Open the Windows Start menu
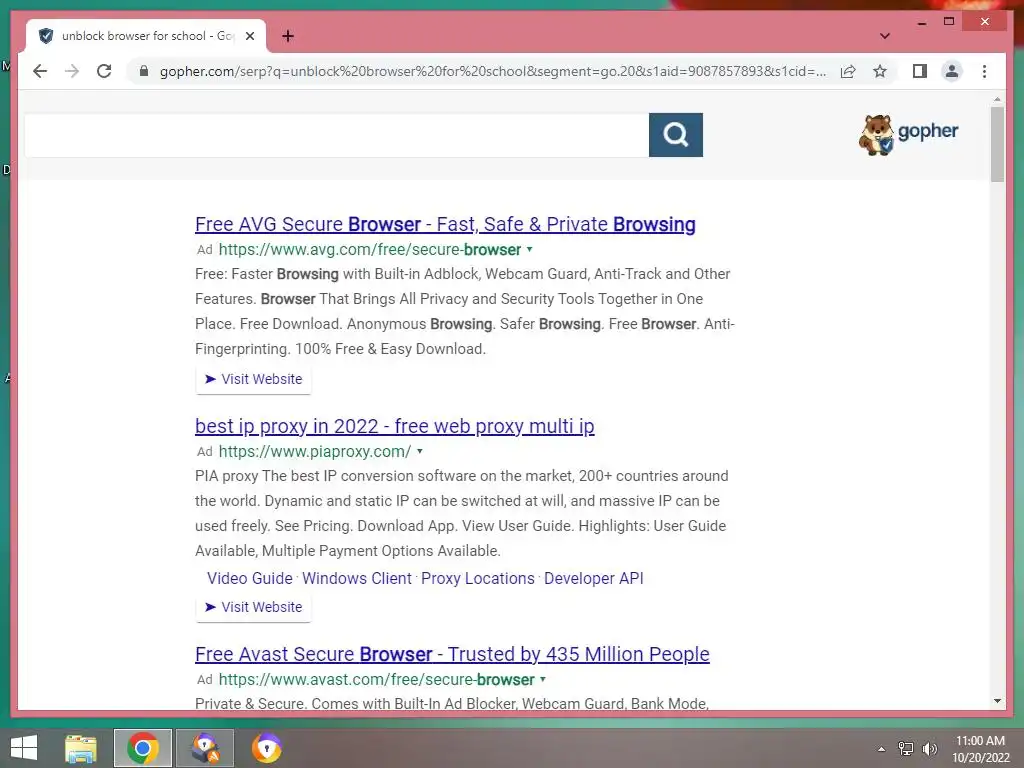 [24, 748]
